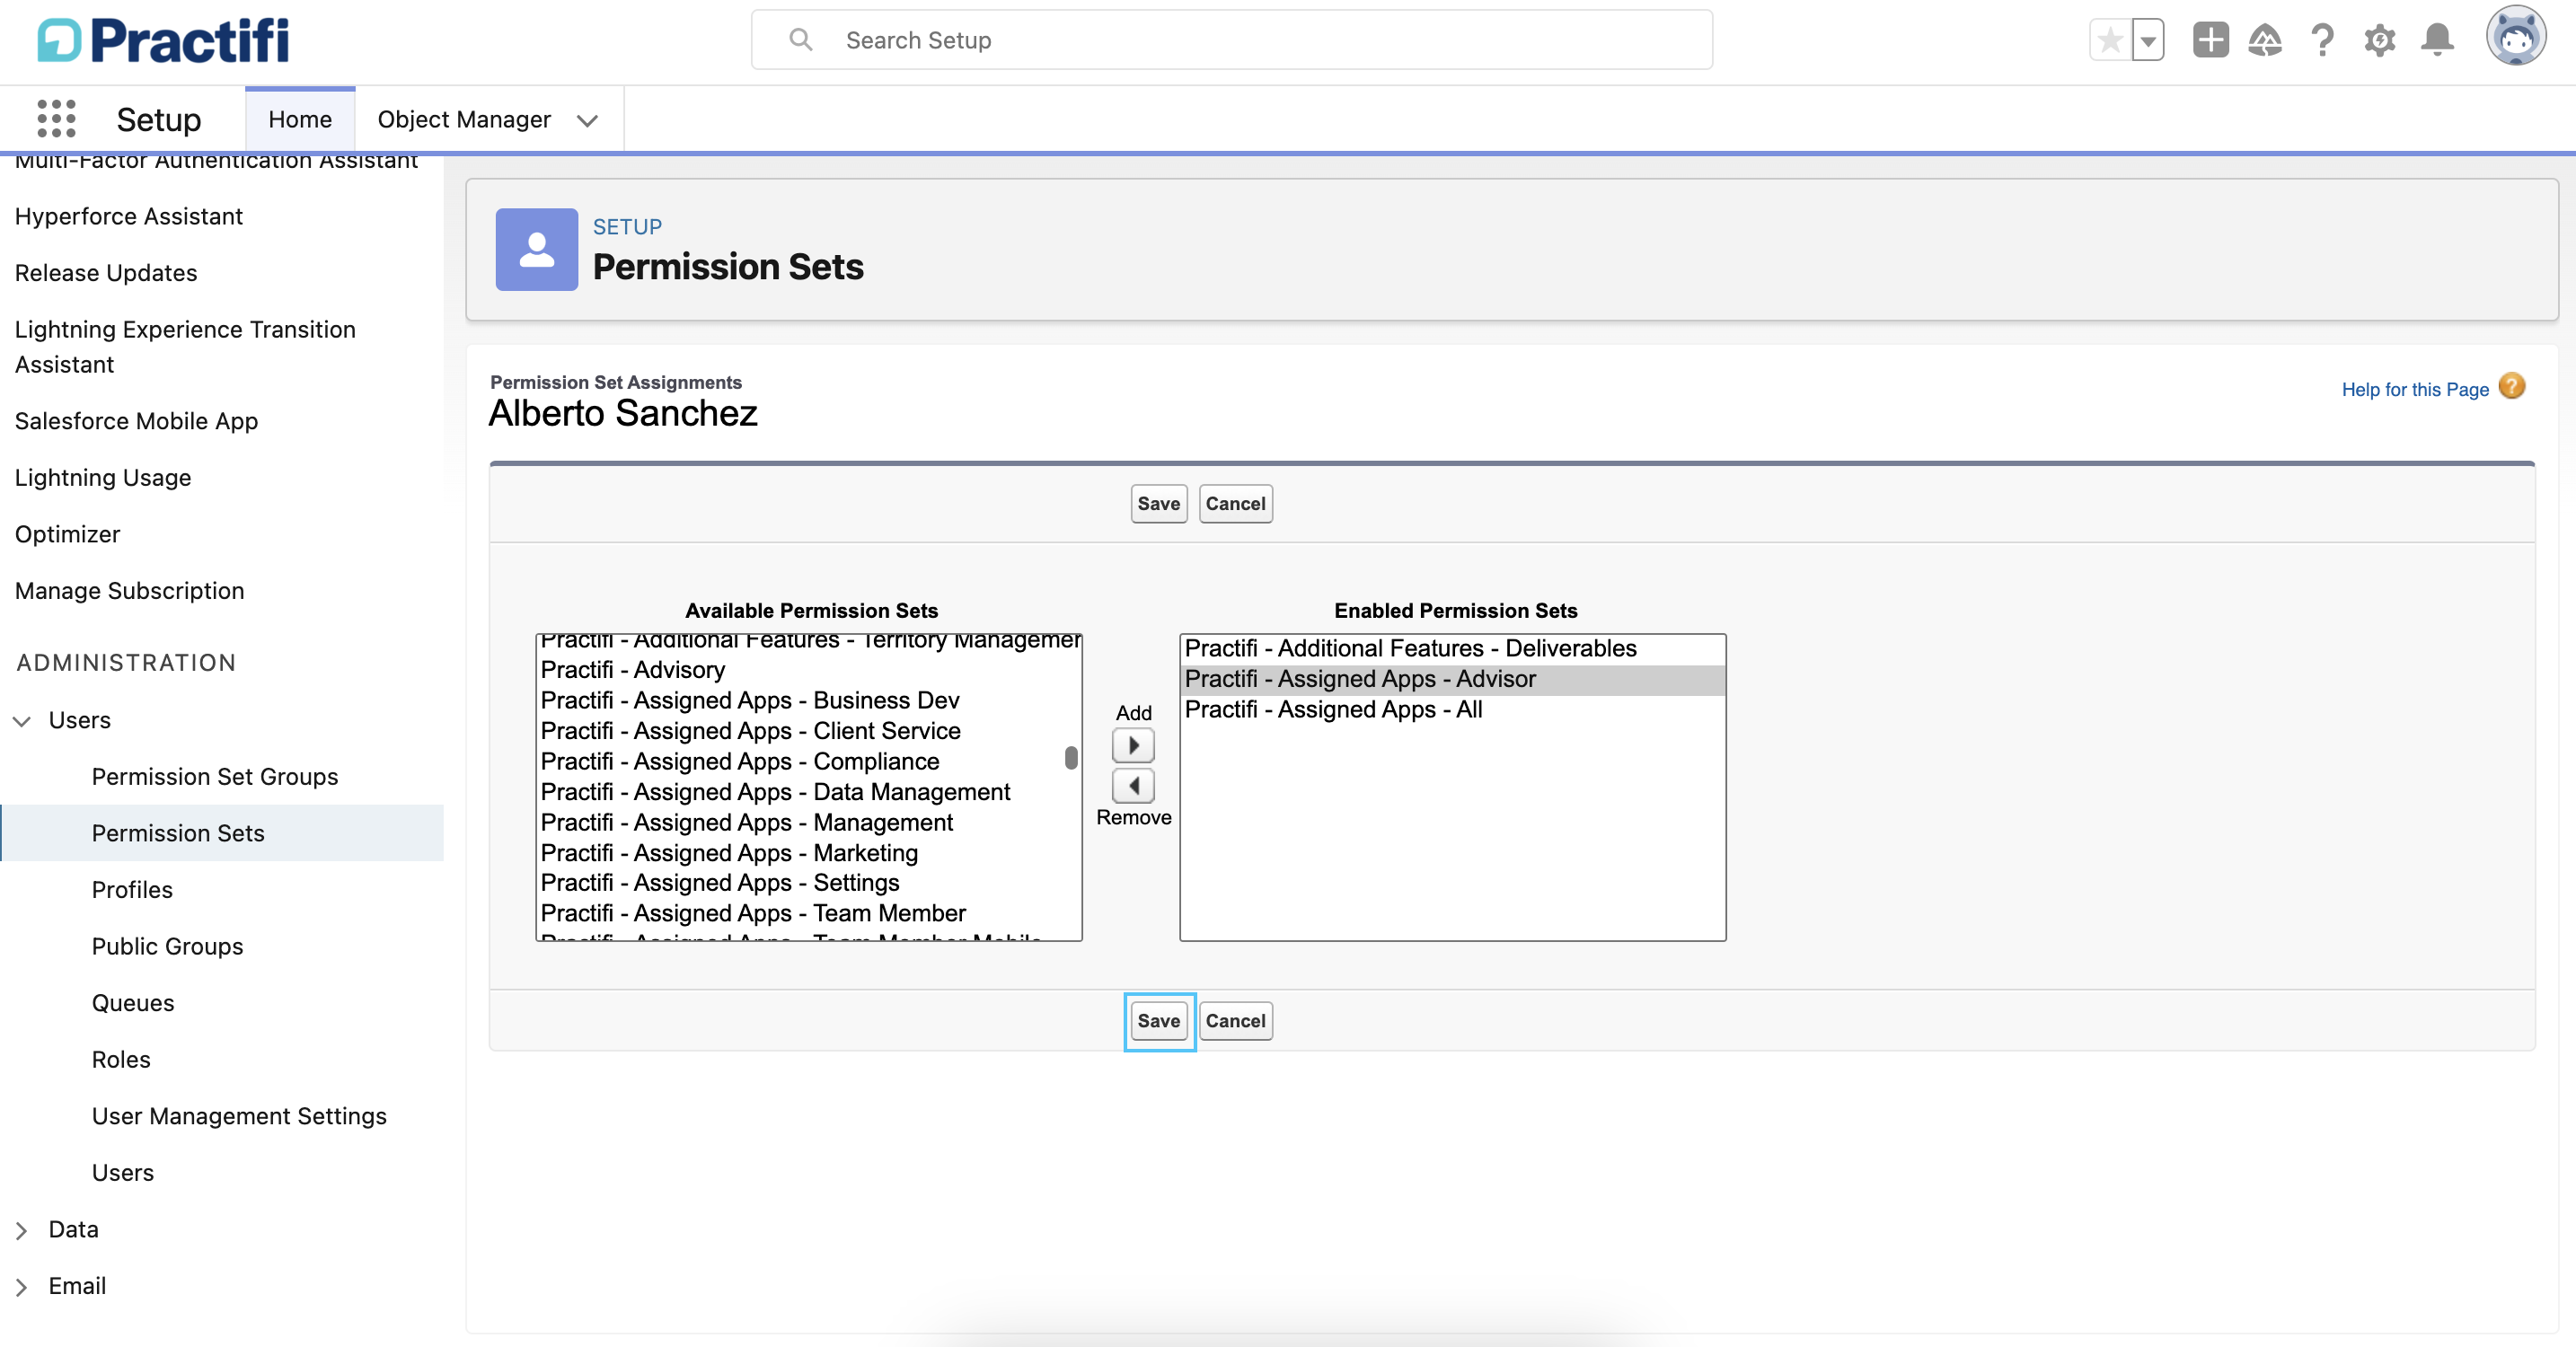Click the orange help question icon
Viewport: 2576px width, 1347px height.
tap(2511, 386)
